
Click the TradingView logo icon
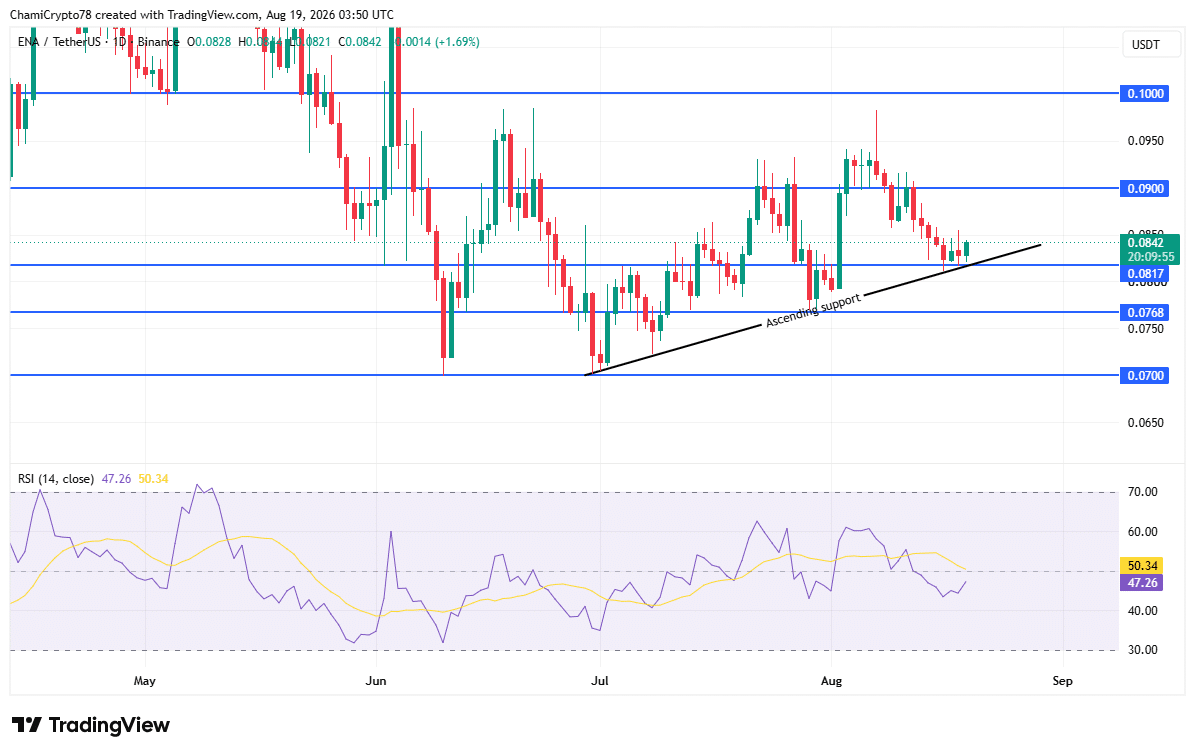(27, 725)
